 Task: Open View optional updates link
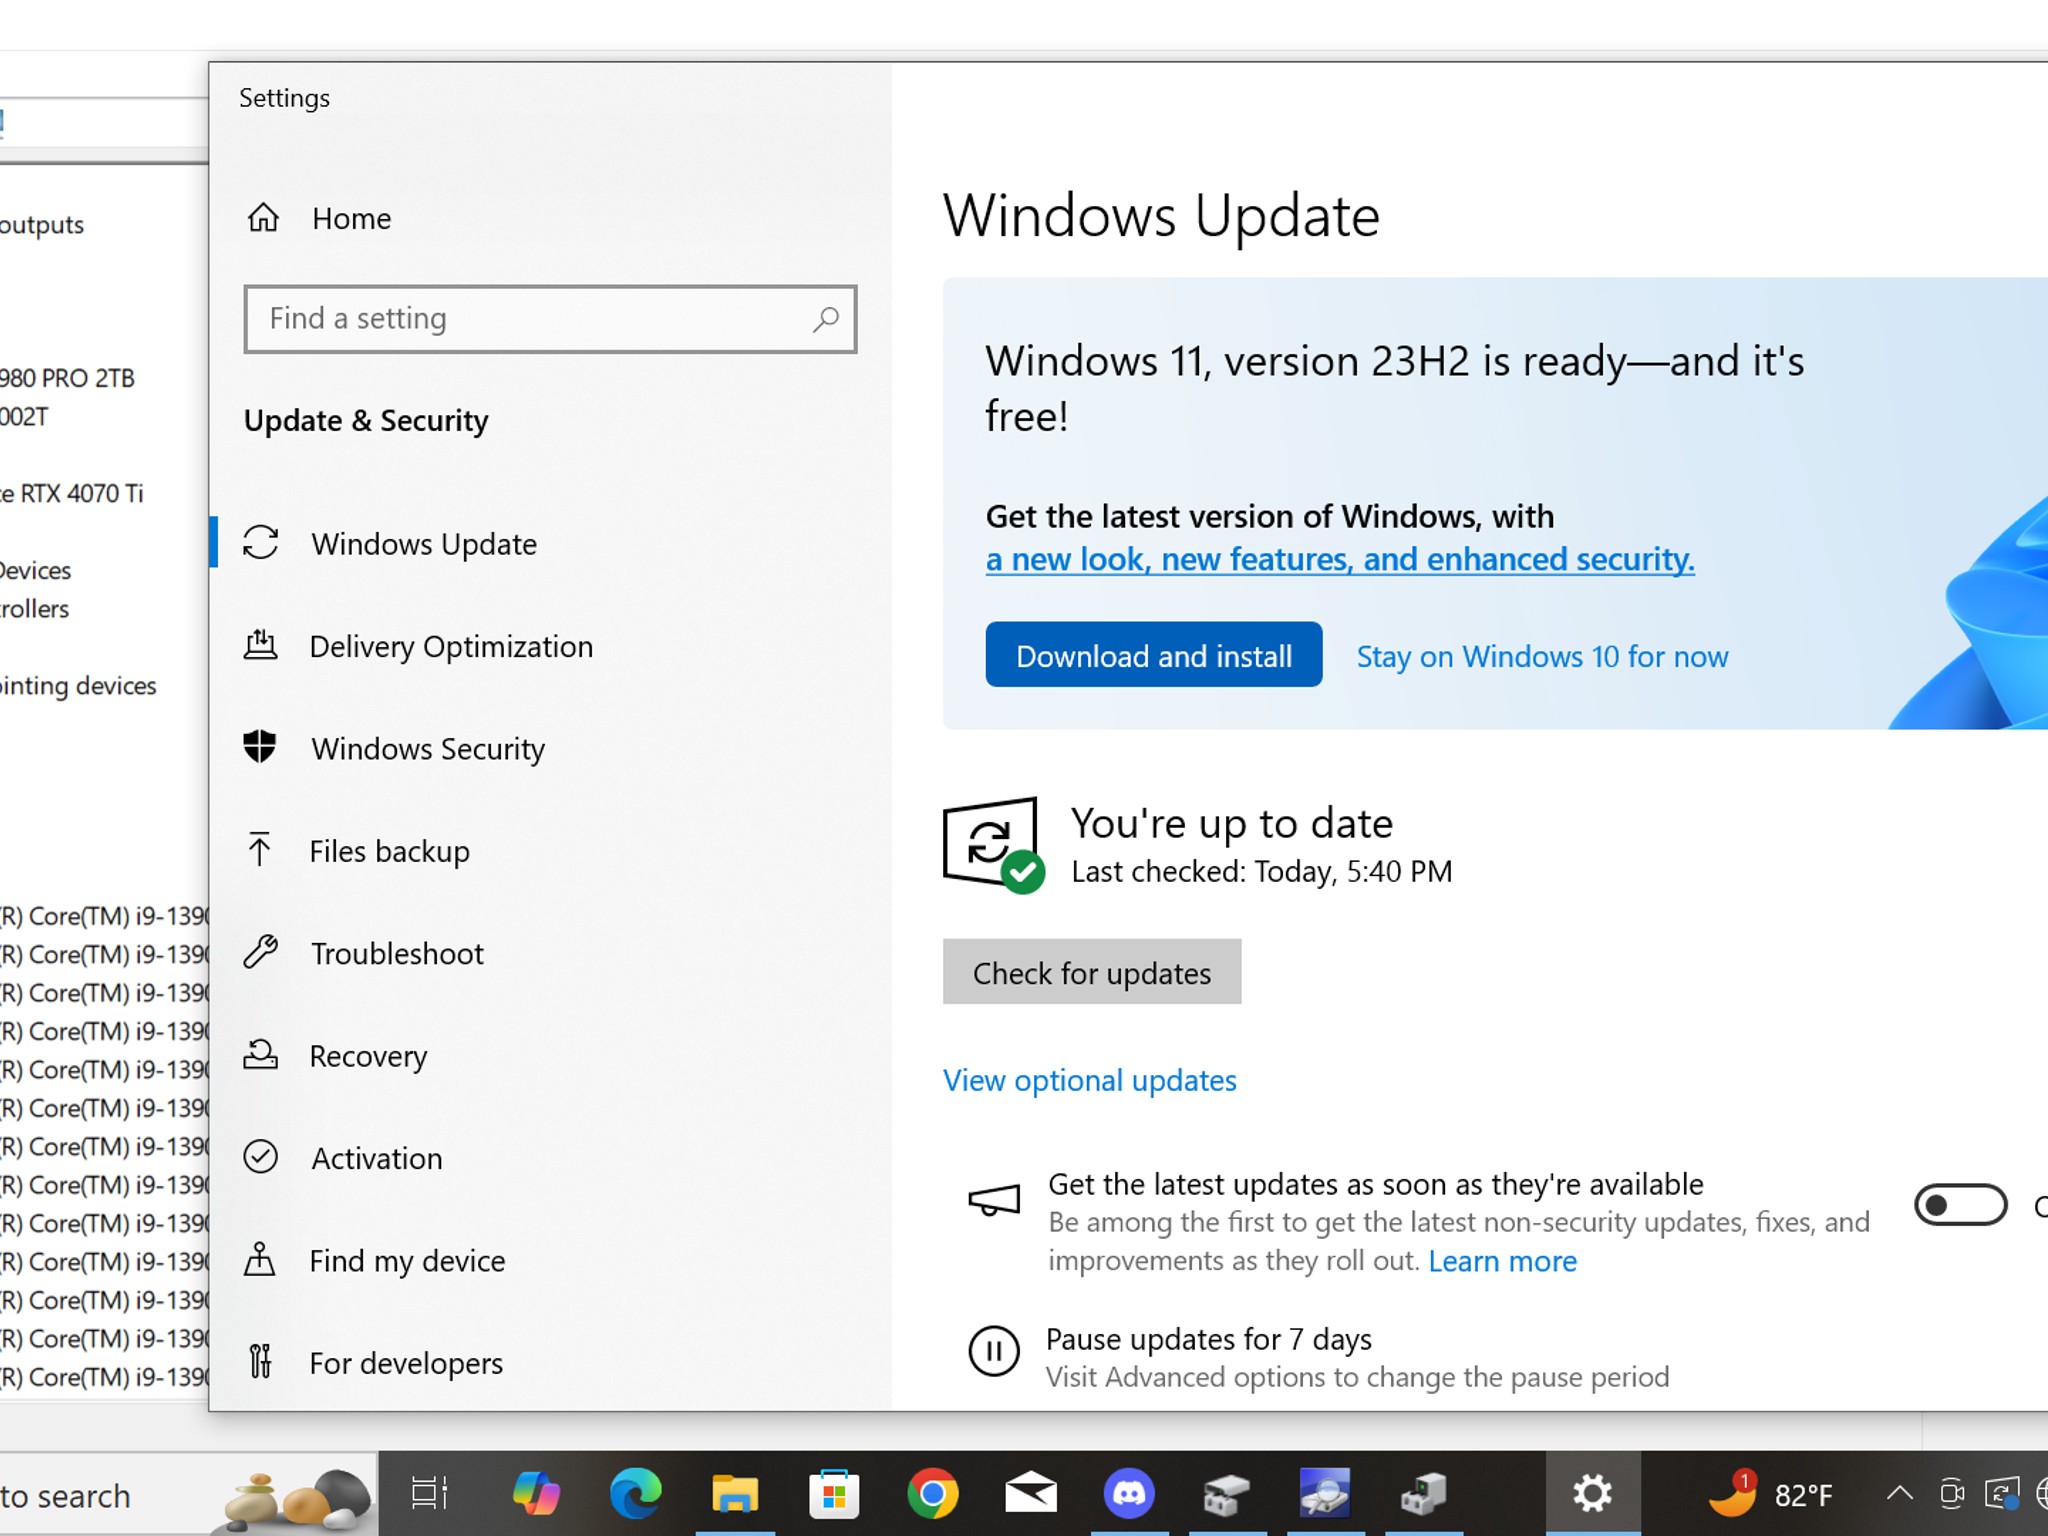[x=1090, y=1080]
